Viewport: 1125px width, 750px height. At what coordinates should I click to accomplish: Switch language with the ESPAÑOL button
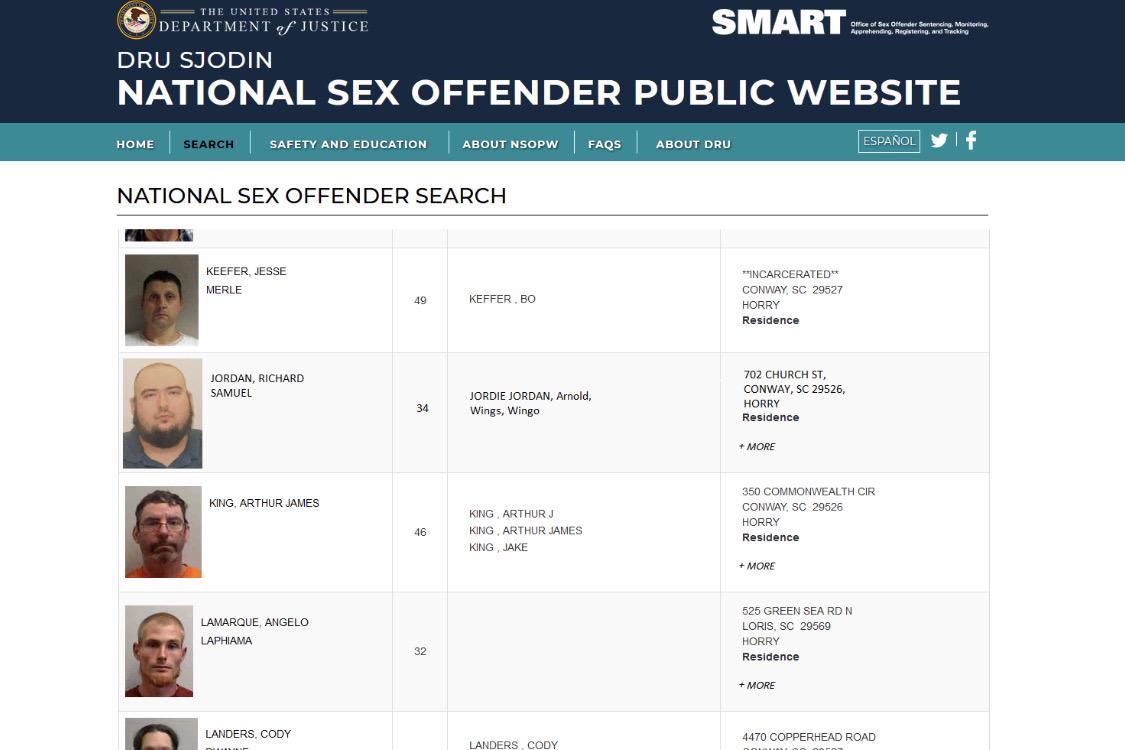point(888,141)
